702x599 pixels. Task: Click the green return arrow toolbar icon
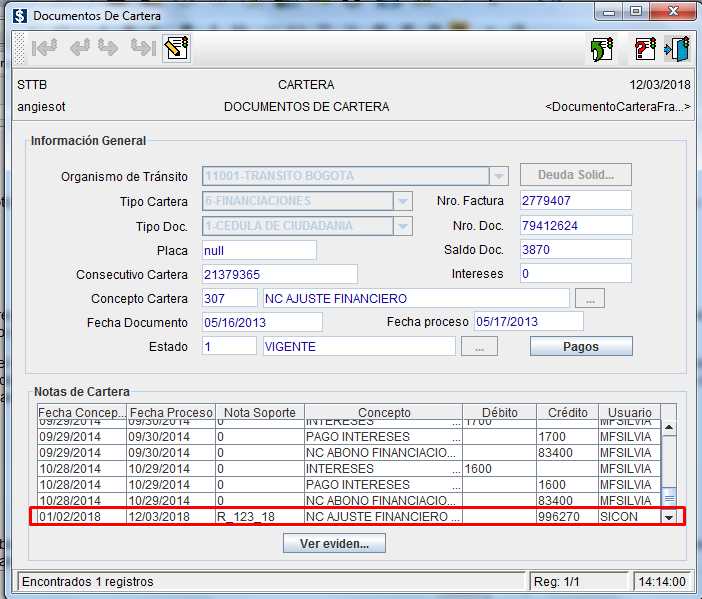(601, 49)
